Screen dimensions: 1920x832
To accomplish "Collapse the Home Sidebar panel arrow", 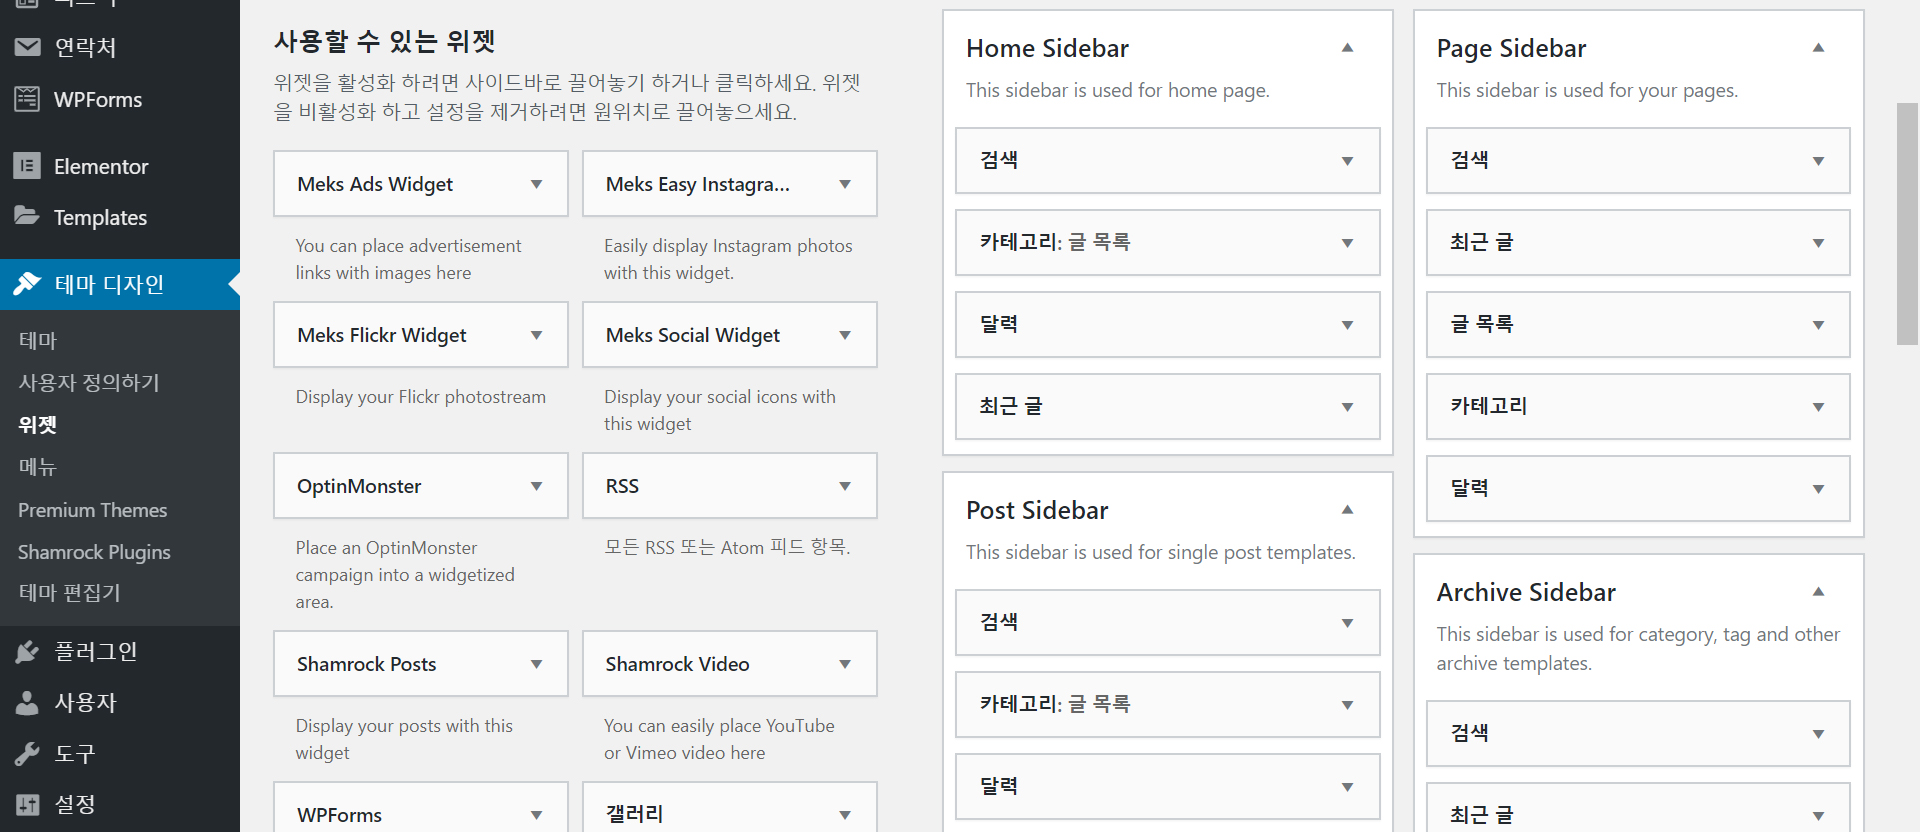I will tap(1347, 47).
